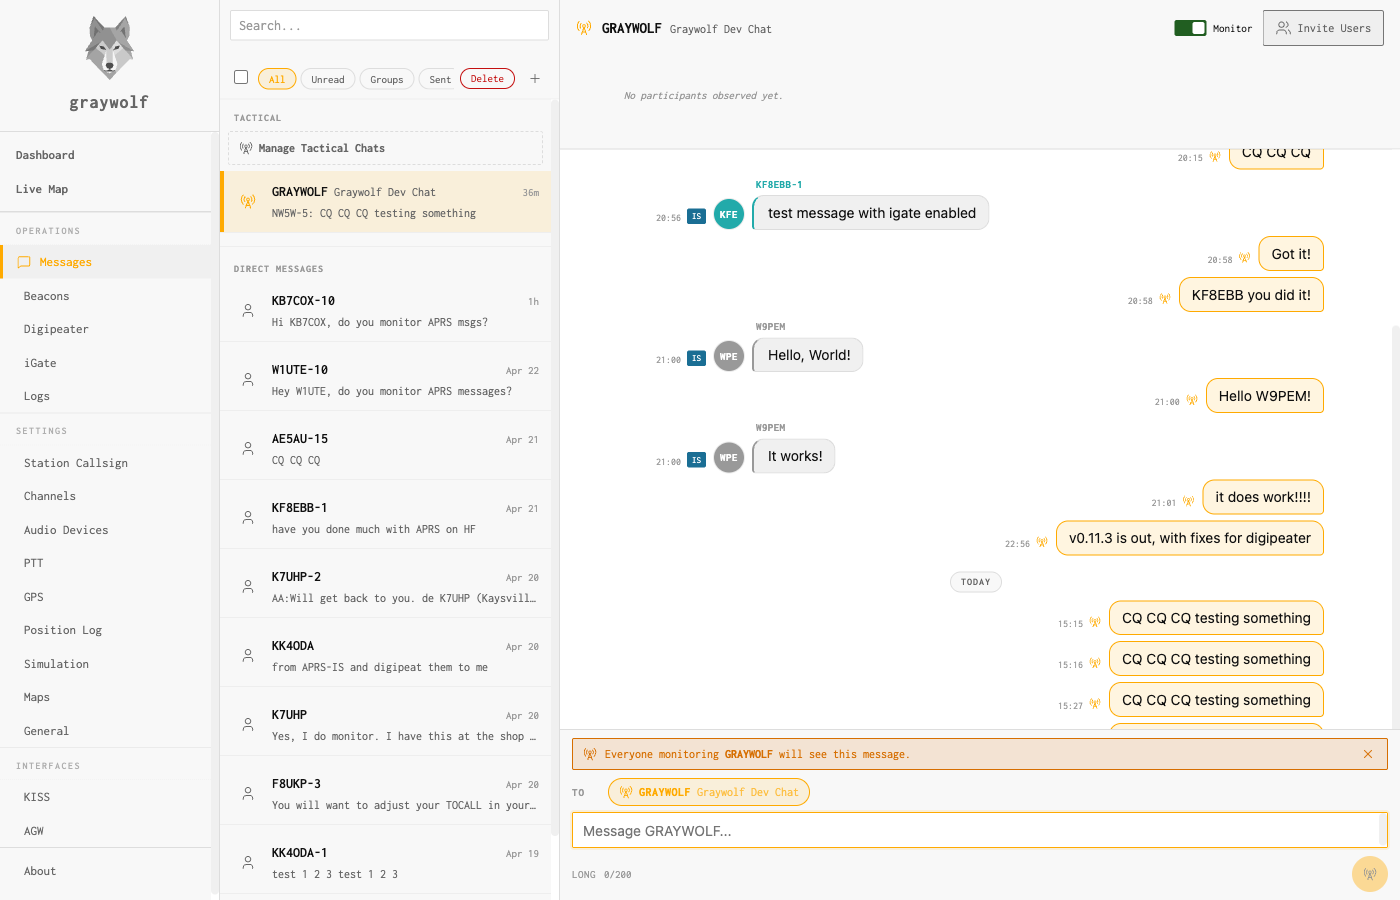This screenshot has height=900, width=1400.
Task: Open the KB7COX-10 conversation
Action: coord(385,311)
